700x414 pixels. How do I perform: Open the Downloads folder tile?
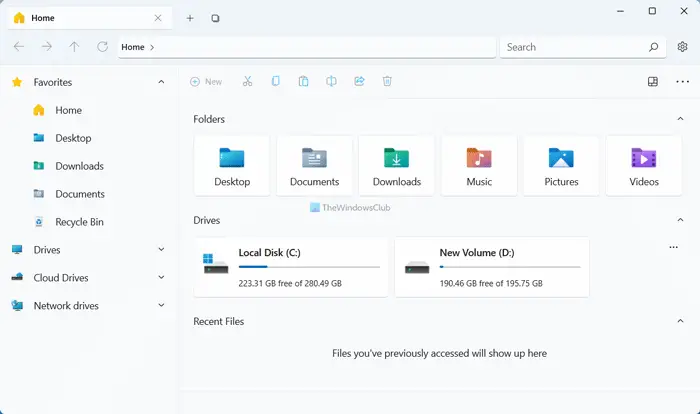[396, 166]
